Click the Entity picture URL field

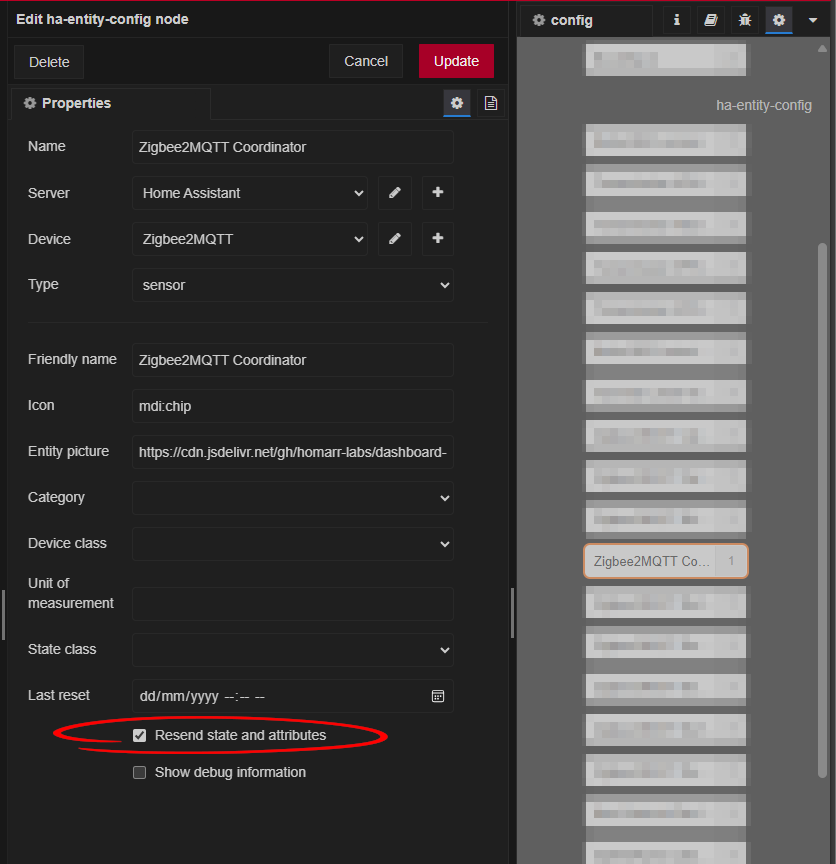(x=293, y=452)
